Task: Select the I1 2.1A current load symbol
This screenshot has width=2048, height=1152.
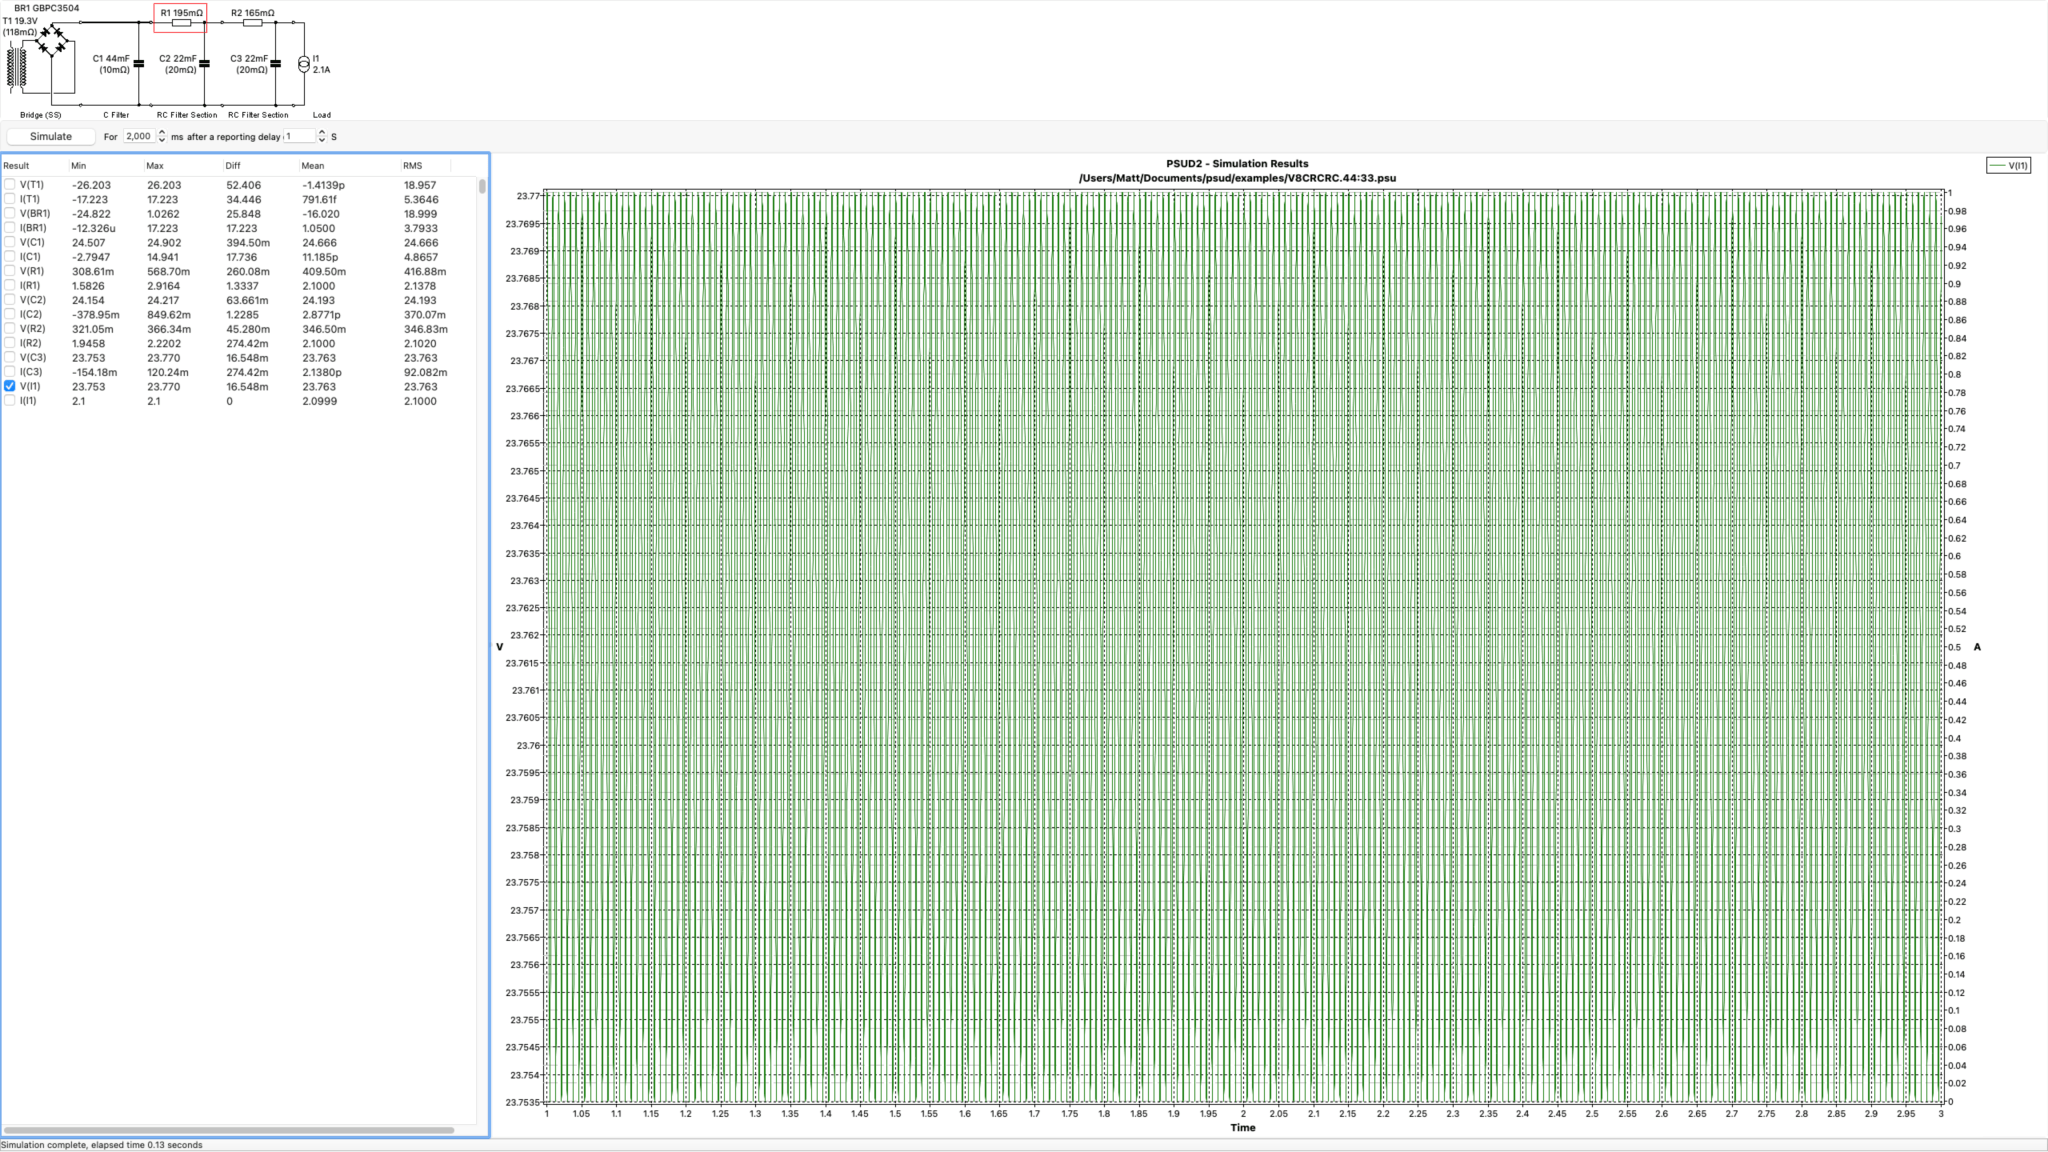Action: (304, 64)
